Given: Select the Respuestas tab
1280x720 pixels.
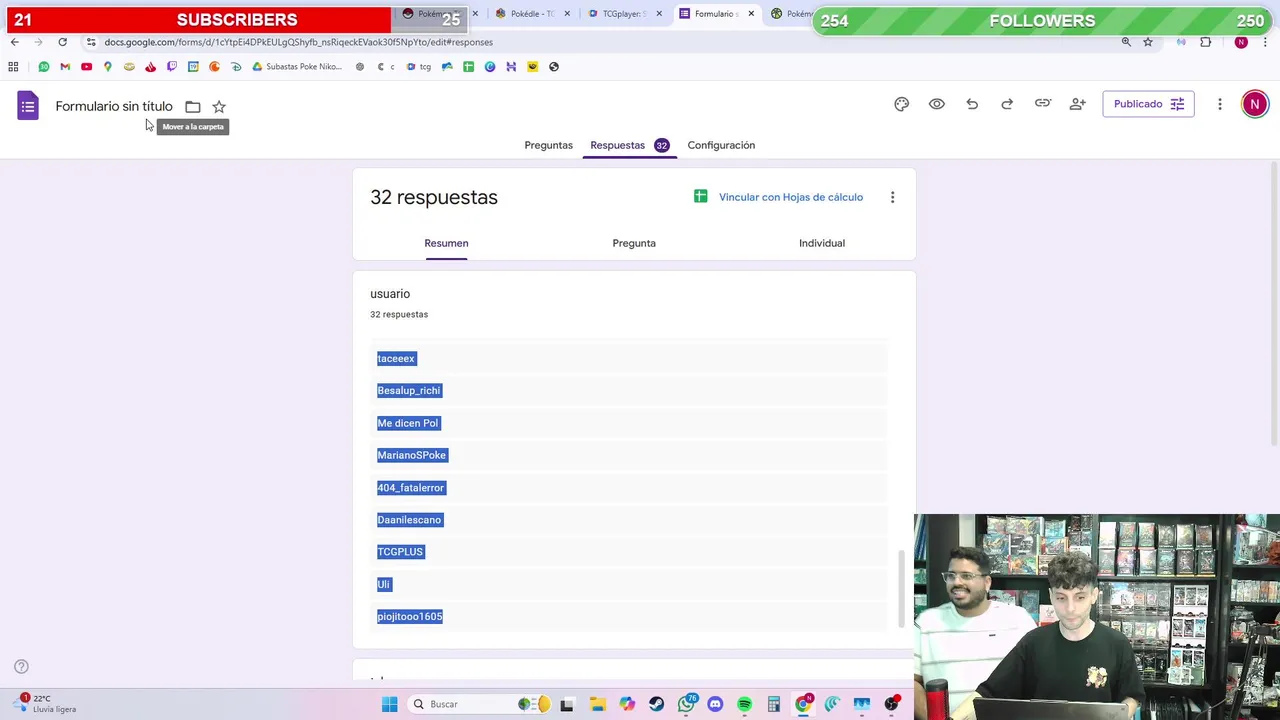Looking at the screenshot, I should click(629, 145).
